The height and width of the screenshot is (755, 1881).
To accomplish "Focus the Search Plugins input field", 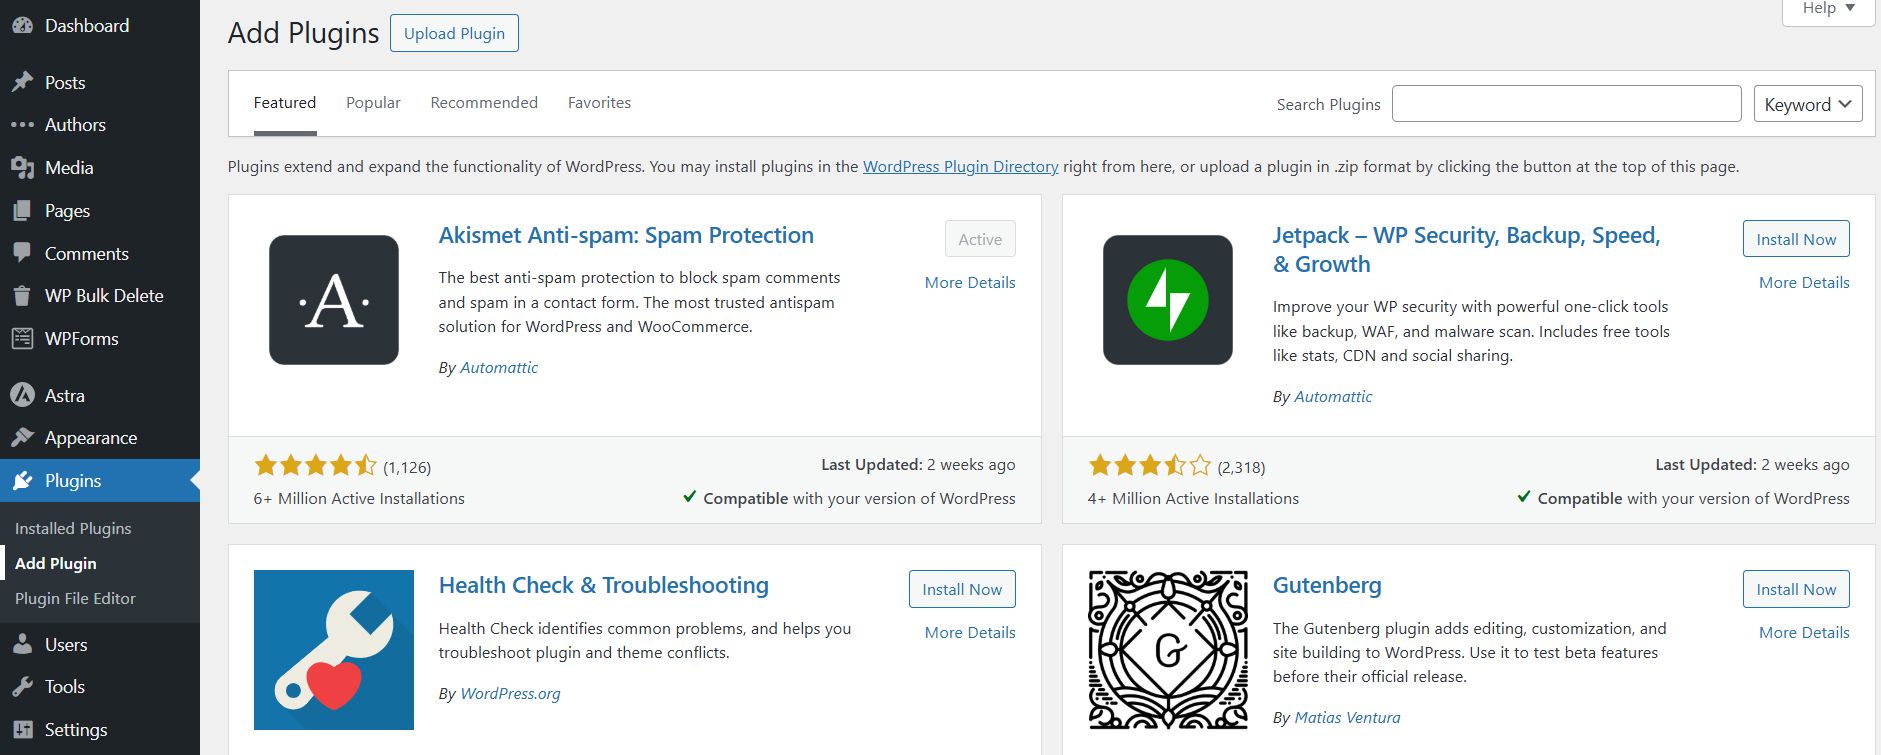I will [1566, 104].
